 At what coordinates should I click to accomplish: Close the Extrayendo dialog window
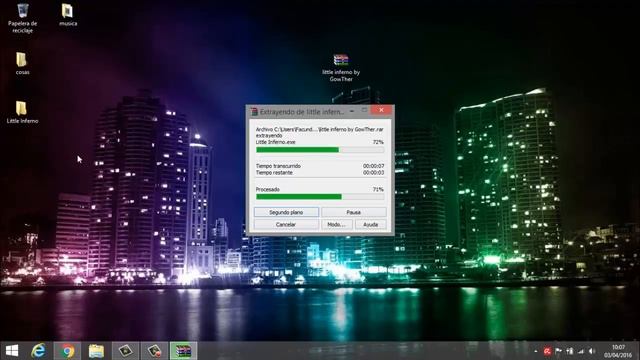click(x=381, y=110)
